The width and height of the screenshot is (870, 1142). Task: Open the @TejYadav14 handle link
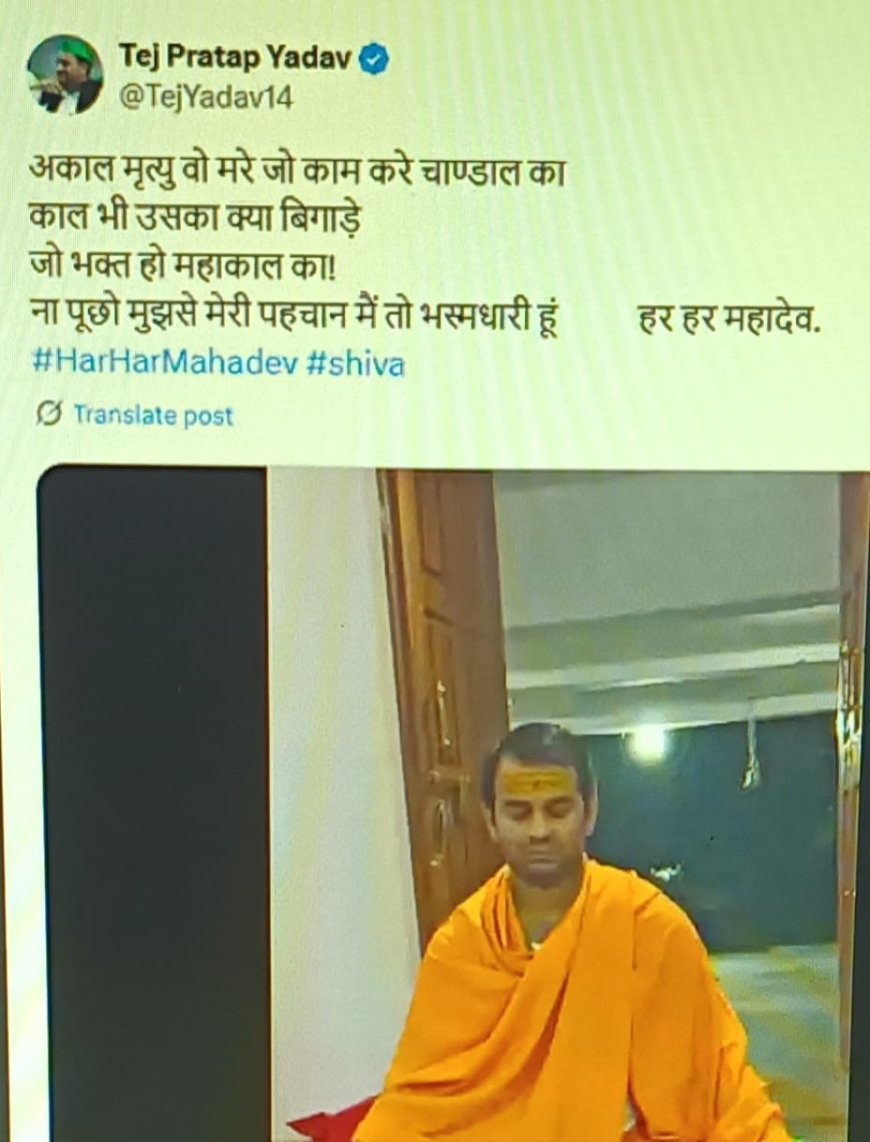205,98
